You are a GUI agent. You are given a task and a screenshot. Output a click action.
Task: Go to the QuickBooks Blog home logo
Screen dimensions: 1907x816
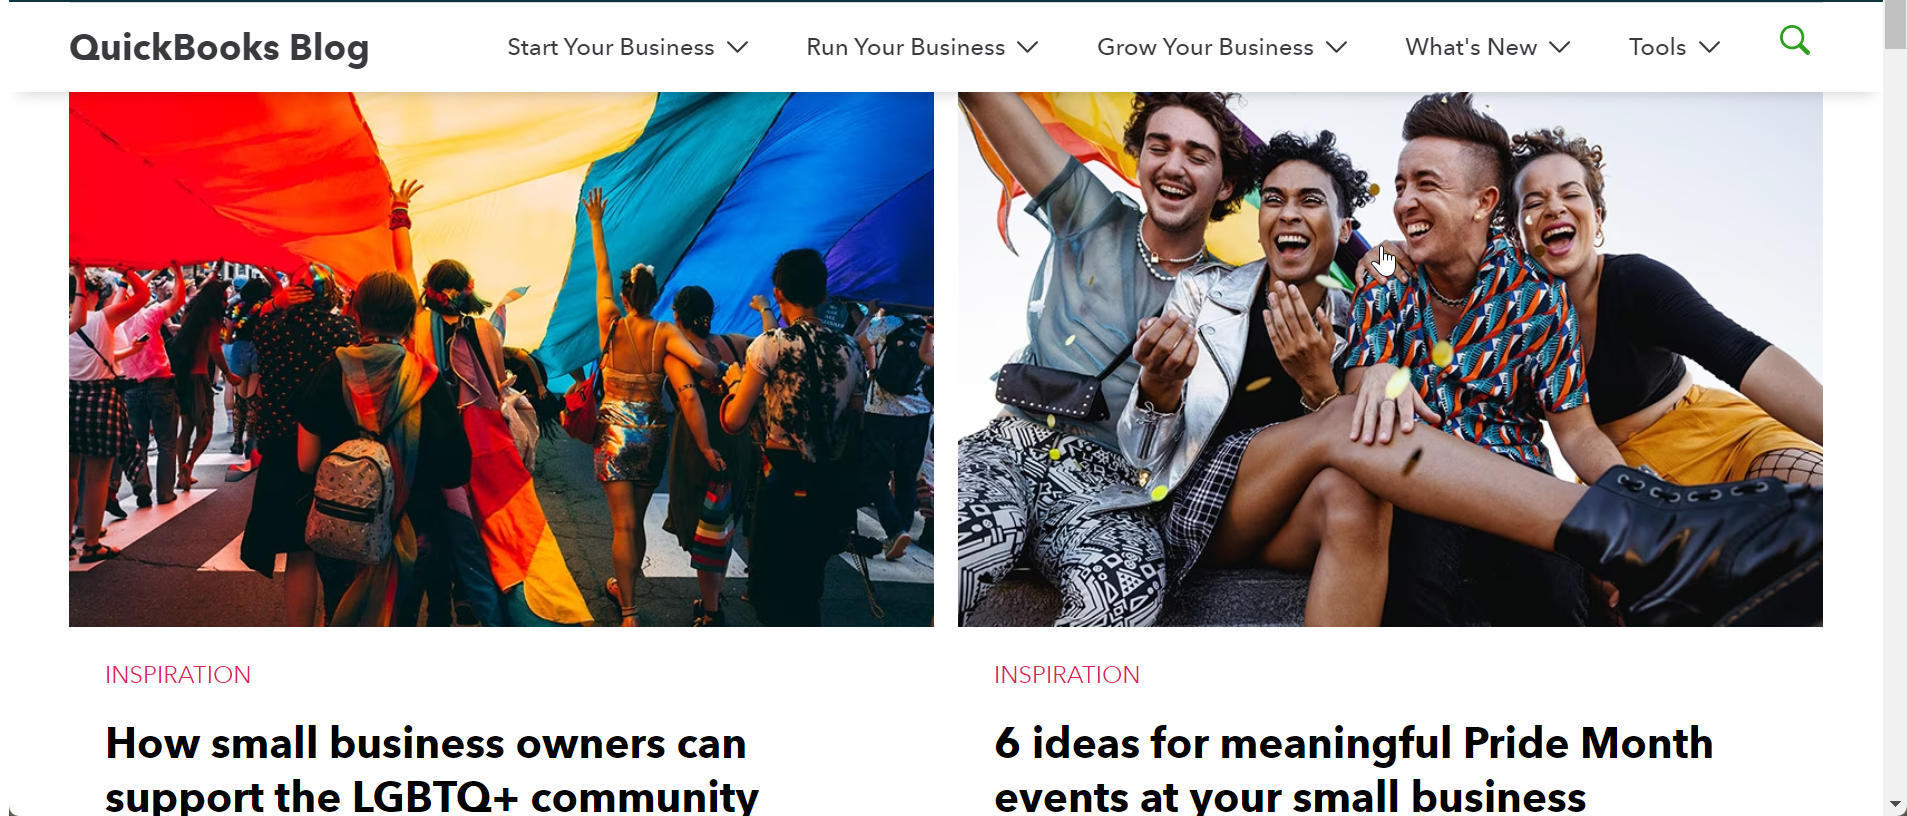tap(219, 47)
